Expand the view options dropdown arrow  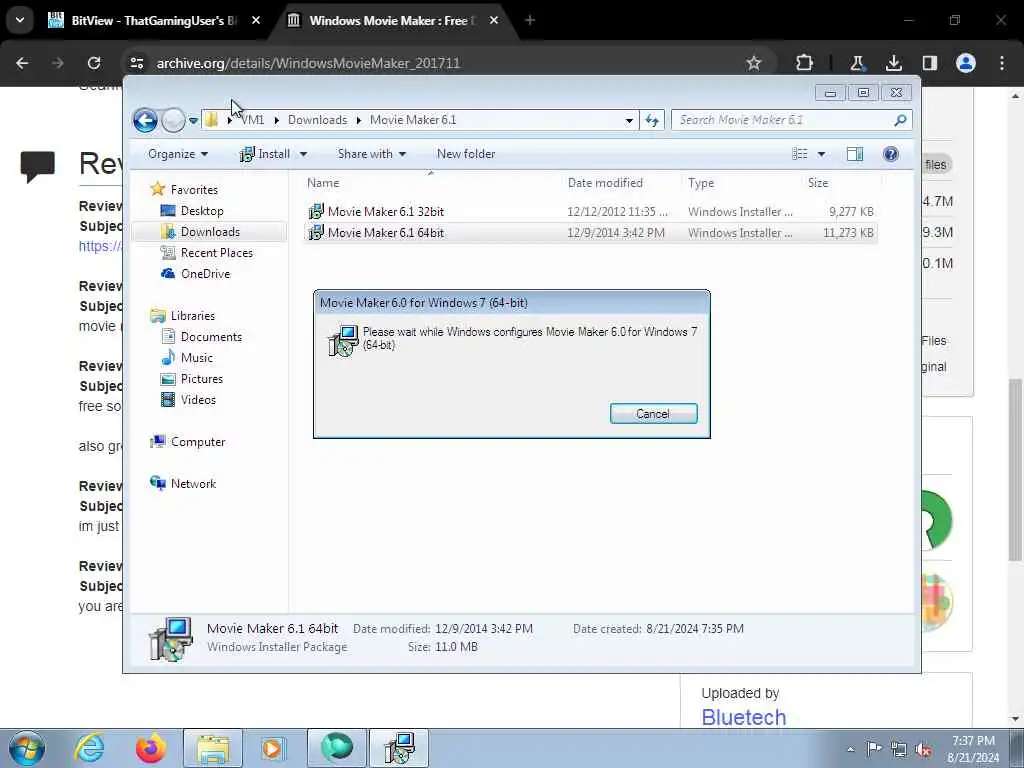822,155
